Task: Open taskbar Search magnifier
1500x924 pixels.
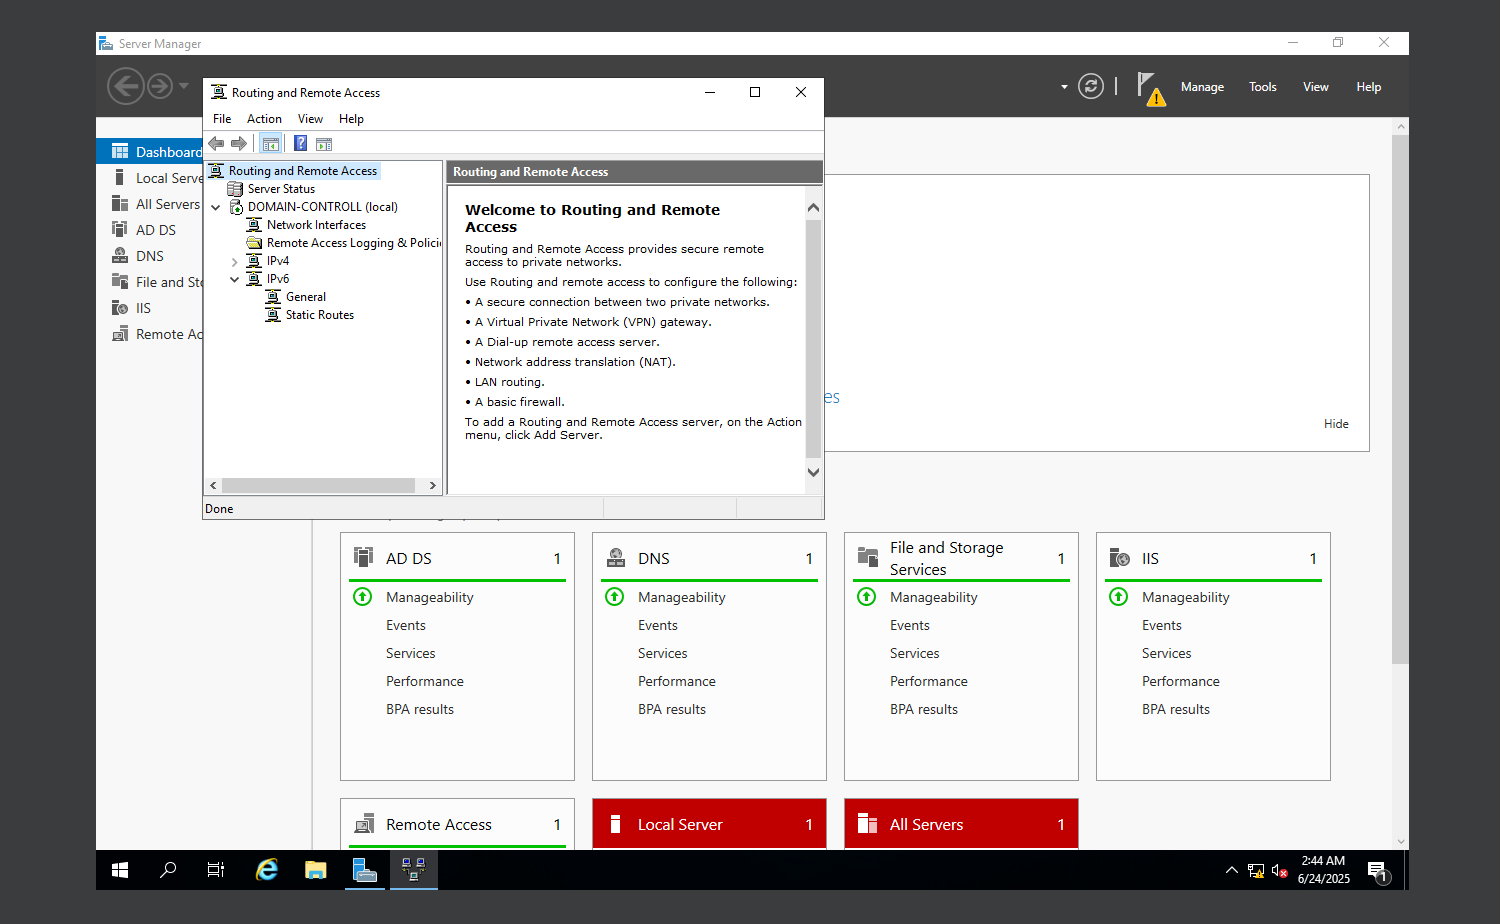Action: click(x=168, y=870)
